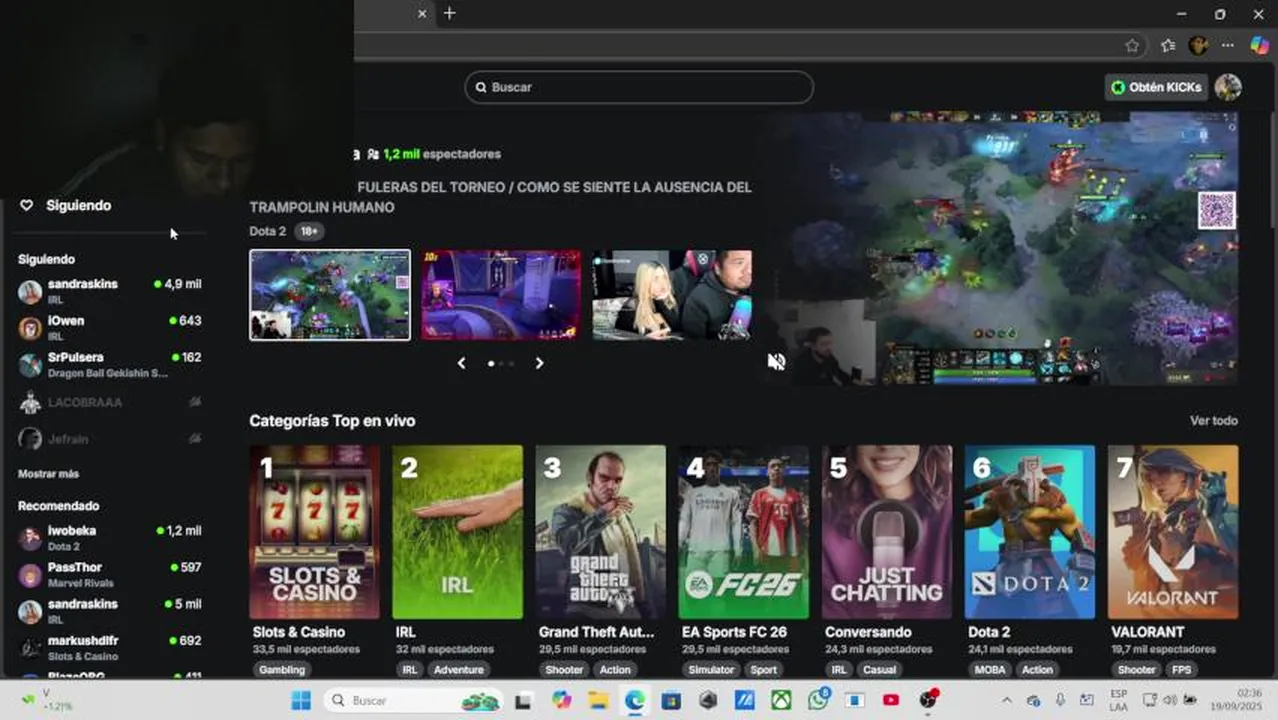Image resolution: width=1278 pixels, height=720 pixels.
Task: Click the FPS tag under VALORANT
Action: (x=1181, y=670)
